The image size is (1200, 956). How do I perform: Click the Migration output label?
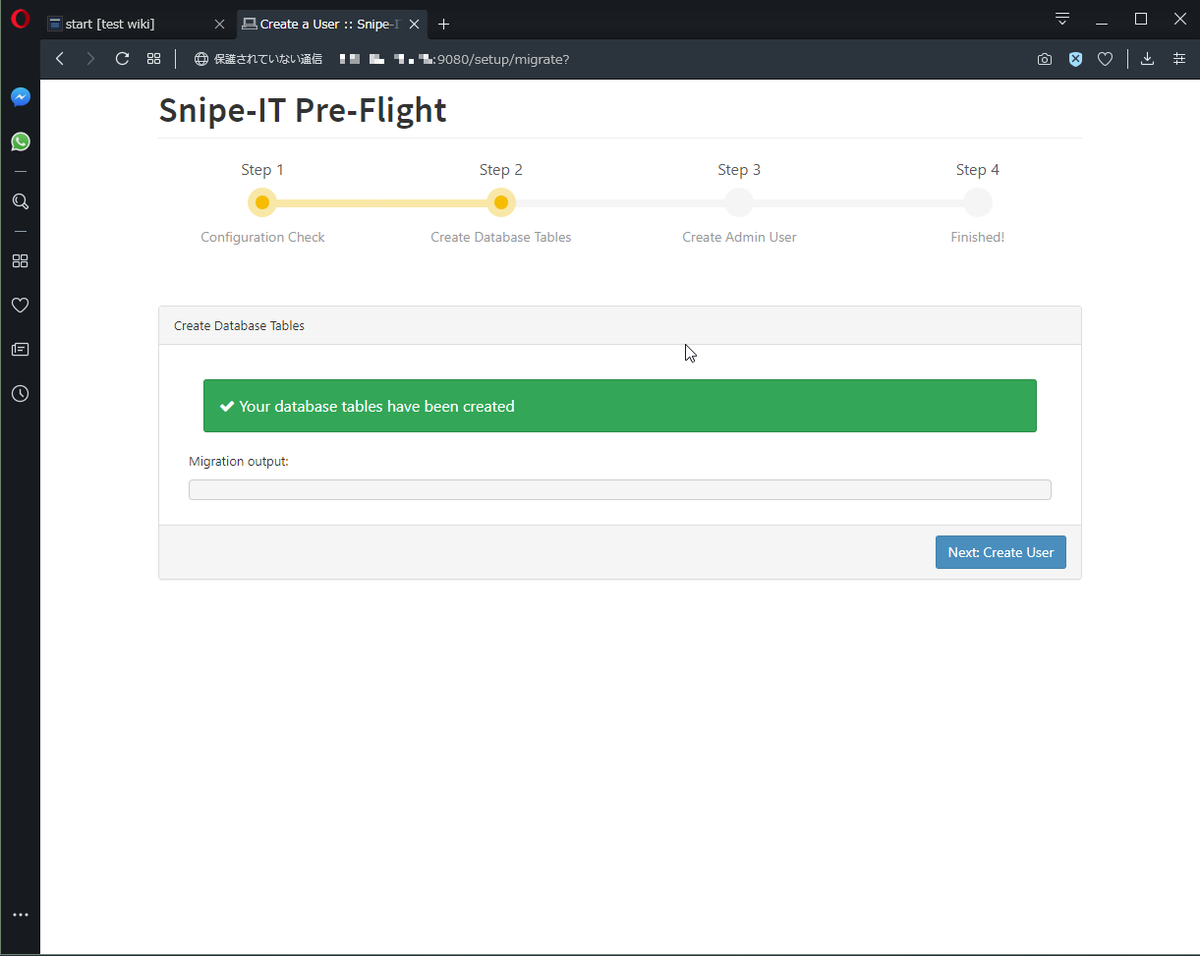pos(239,462)
